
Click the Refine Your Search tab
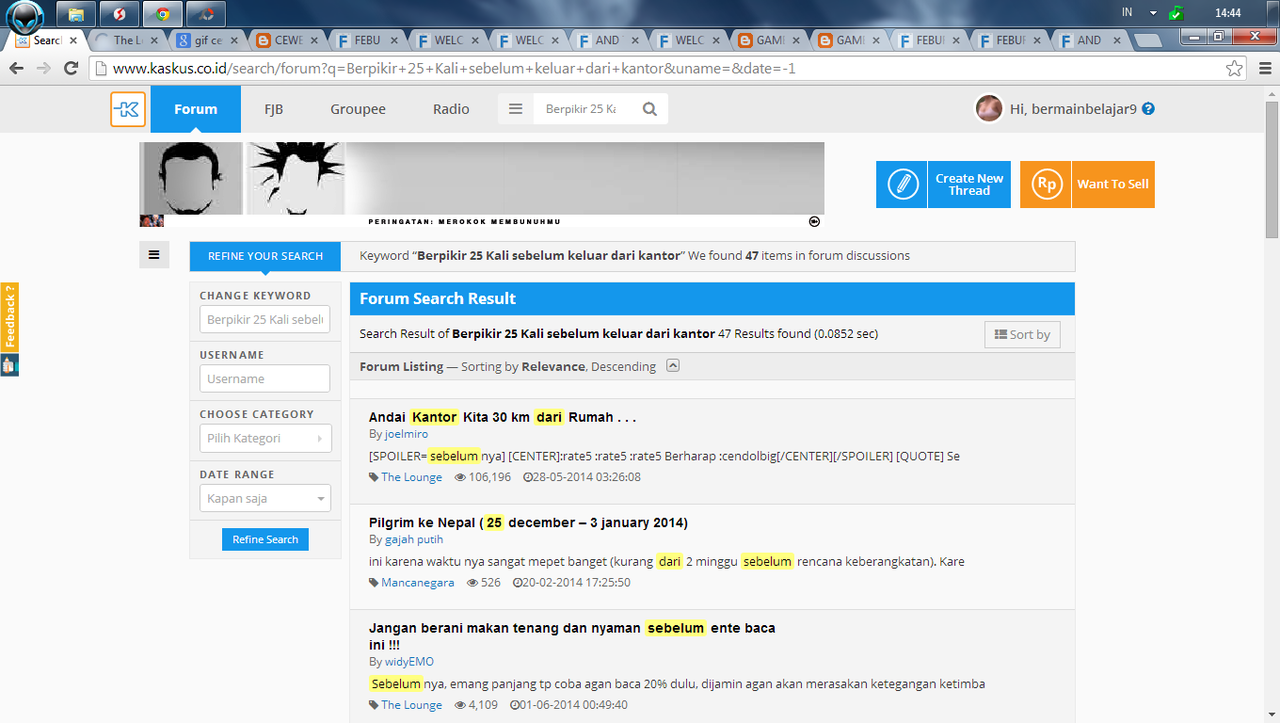[265, 256]
